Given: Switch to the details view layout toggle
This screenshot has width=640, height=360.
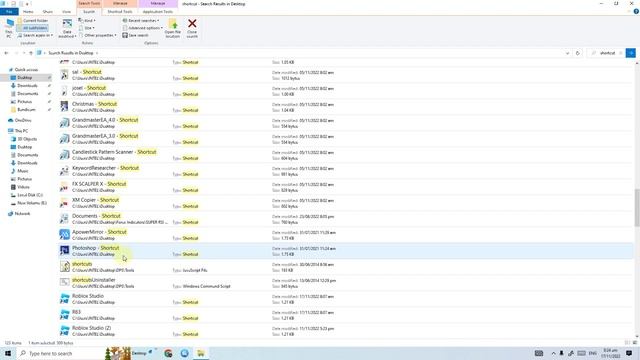Looking at the screenshot, I should (627, 343).
